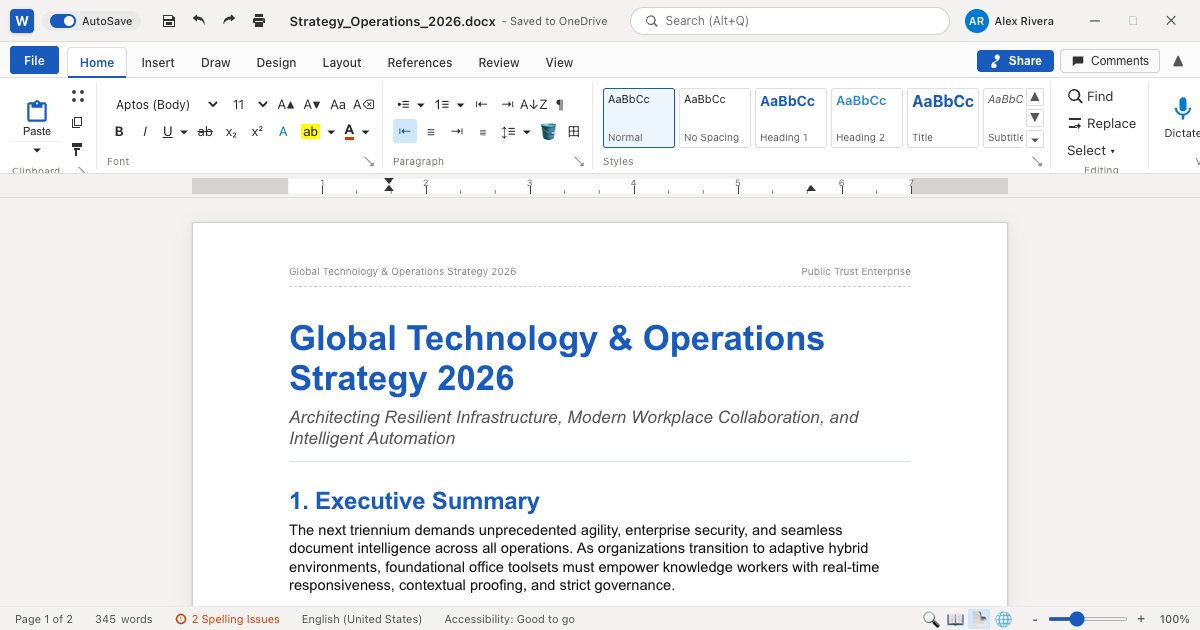Select the Format Painter icon
The image size is (1200, 630).
point(77,149)
